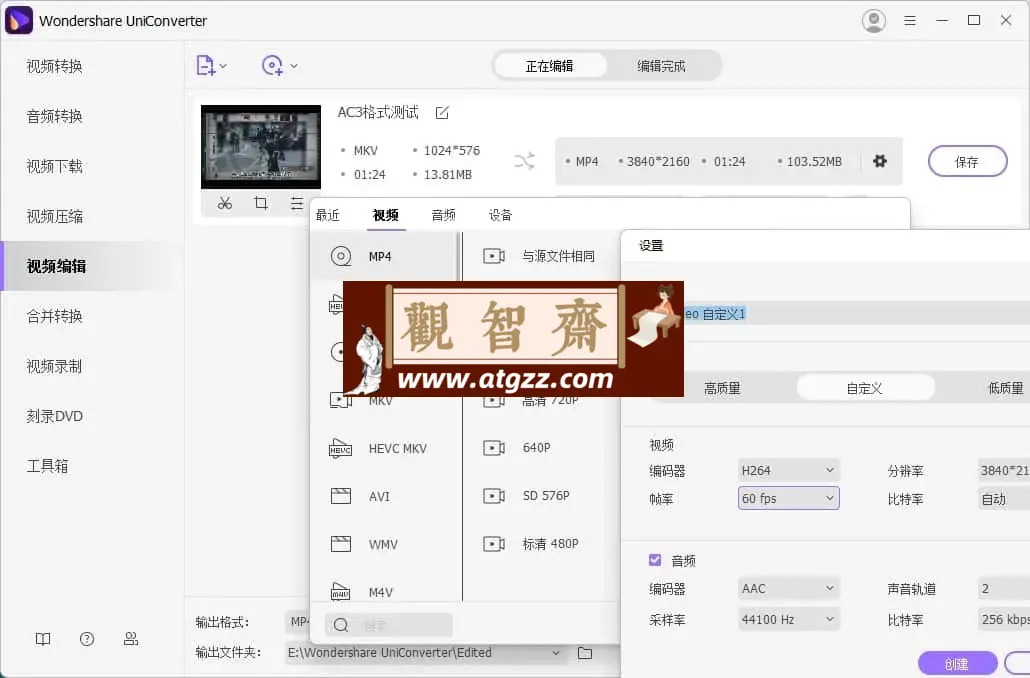
Task: Select 低质量 quality option
Action: click(1006, 388)
